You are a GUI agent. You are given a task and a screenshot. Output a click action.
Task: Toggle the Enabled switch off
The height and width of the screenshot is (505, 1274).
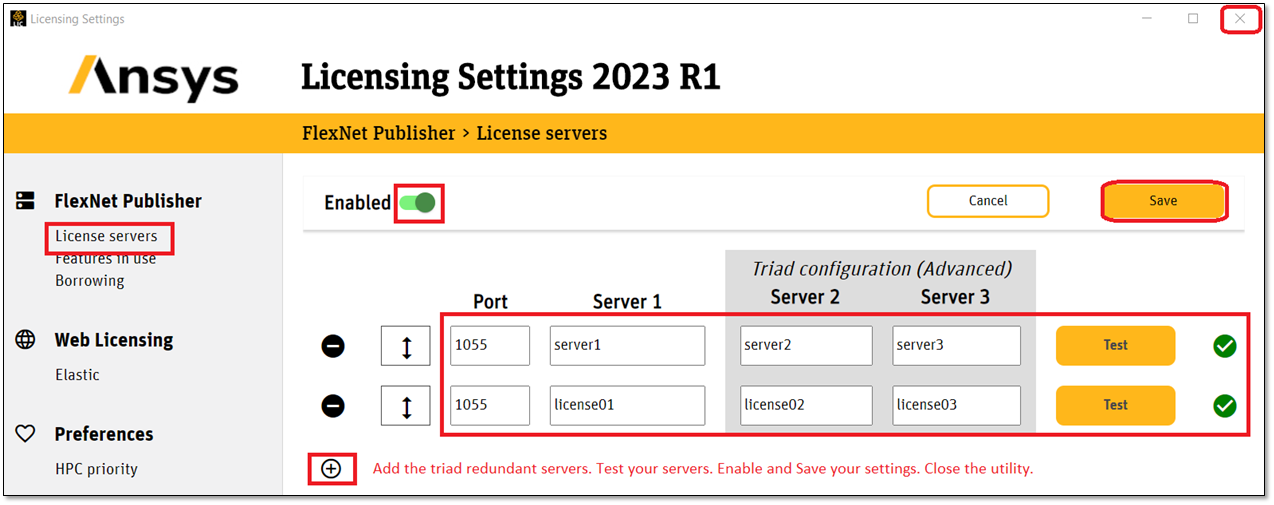(418, 203)
